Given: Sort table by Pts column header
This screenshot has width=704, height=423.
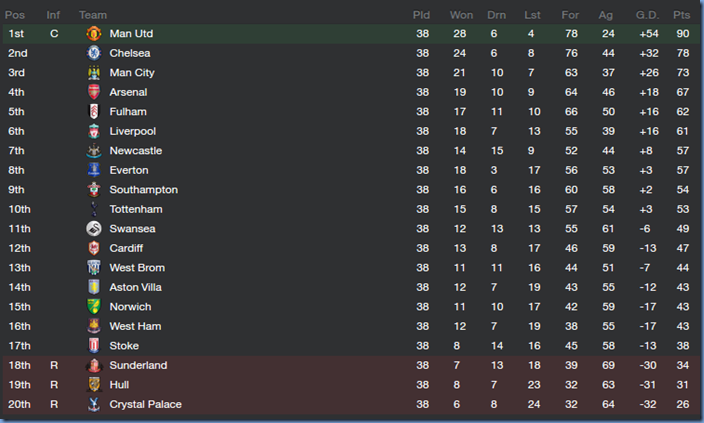Looking at the screenshot, I should (x=683, y=14).
